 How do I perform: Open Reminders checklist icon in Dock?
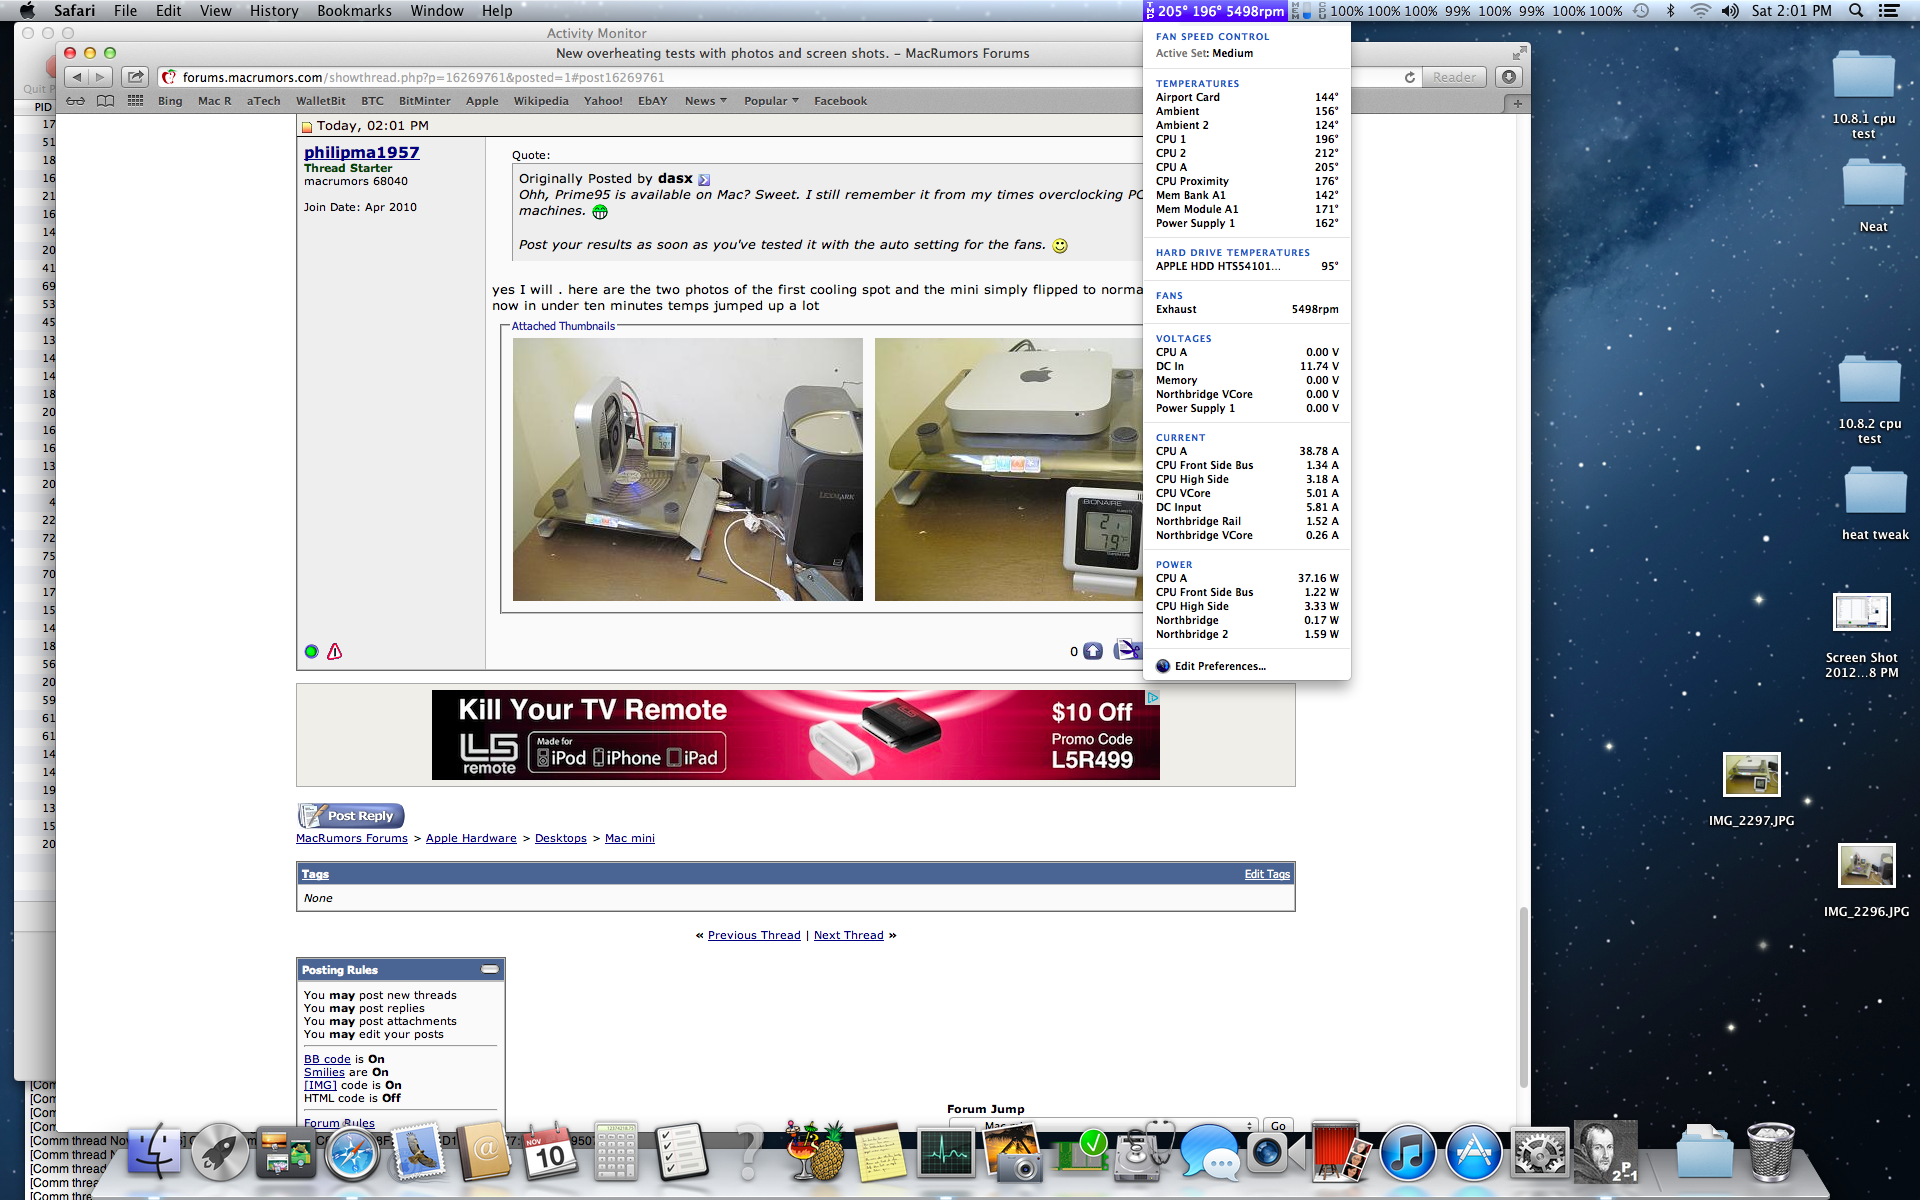point(682,1152)
